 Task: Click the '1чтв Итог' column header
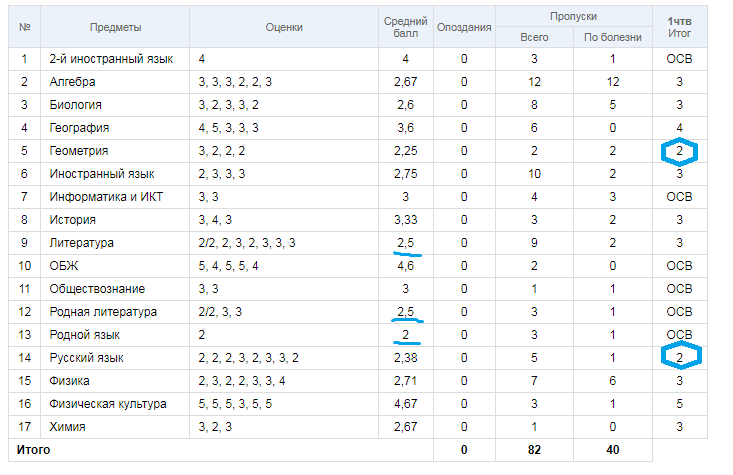[x=679, y=27]
